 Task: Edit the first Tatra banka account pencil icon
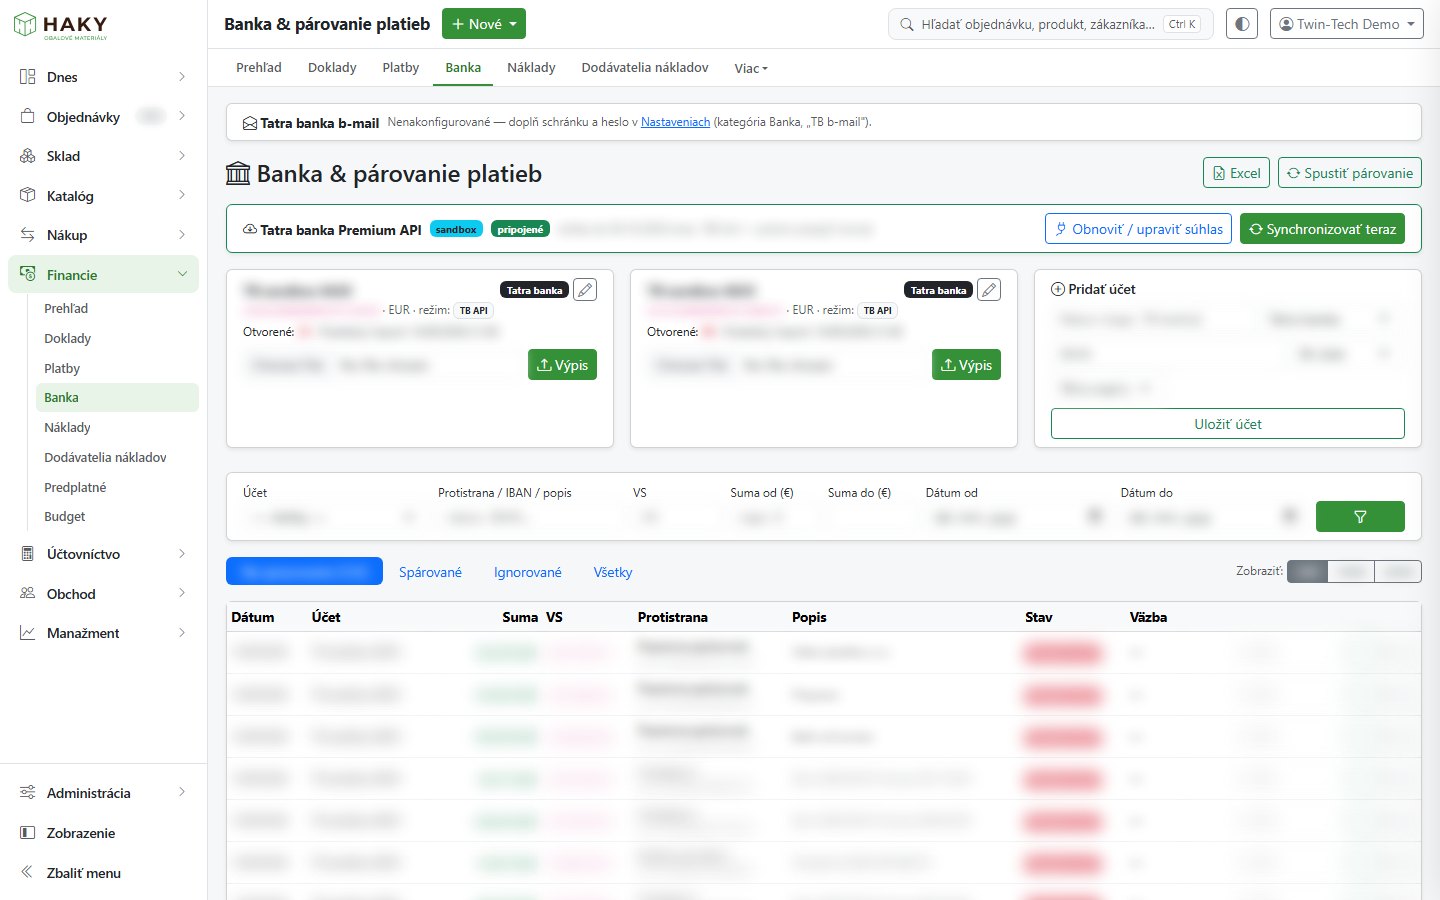[585, 290]
